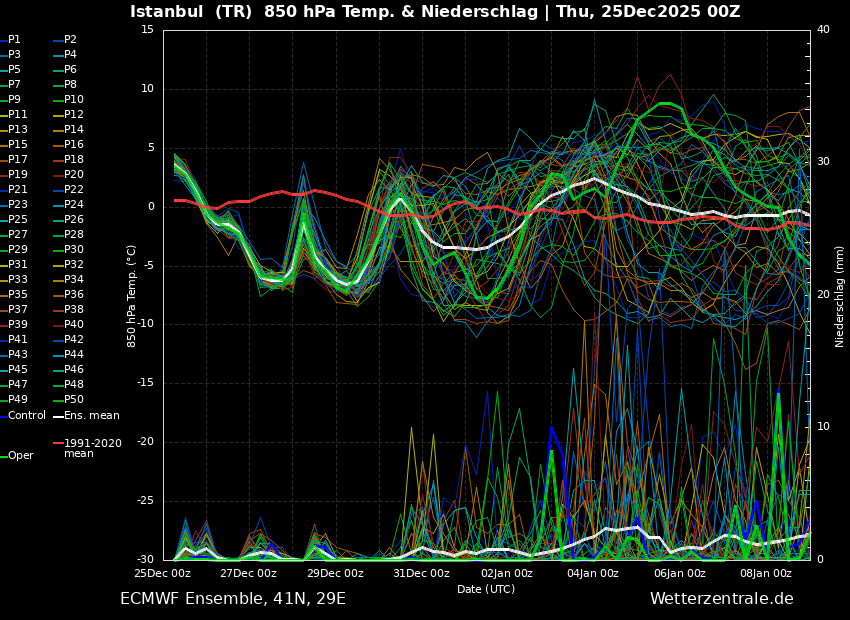This screenshot has width=850, height=620.
Task: Click temperature axis value -30
Action: [x=146, y=559]
